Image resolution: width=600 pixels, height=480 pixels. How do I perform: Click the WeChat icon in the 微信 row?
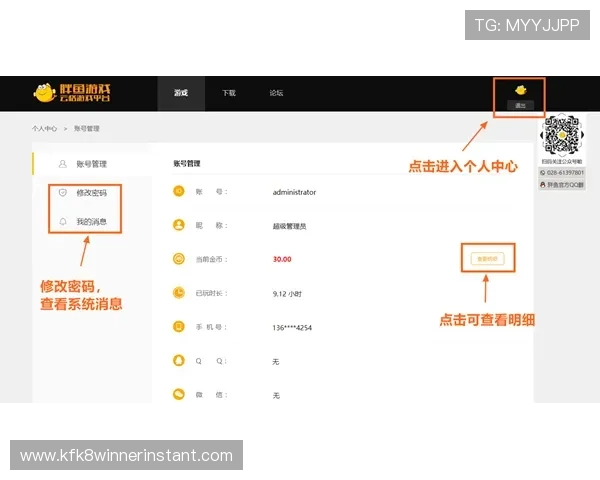click(179, 394)
